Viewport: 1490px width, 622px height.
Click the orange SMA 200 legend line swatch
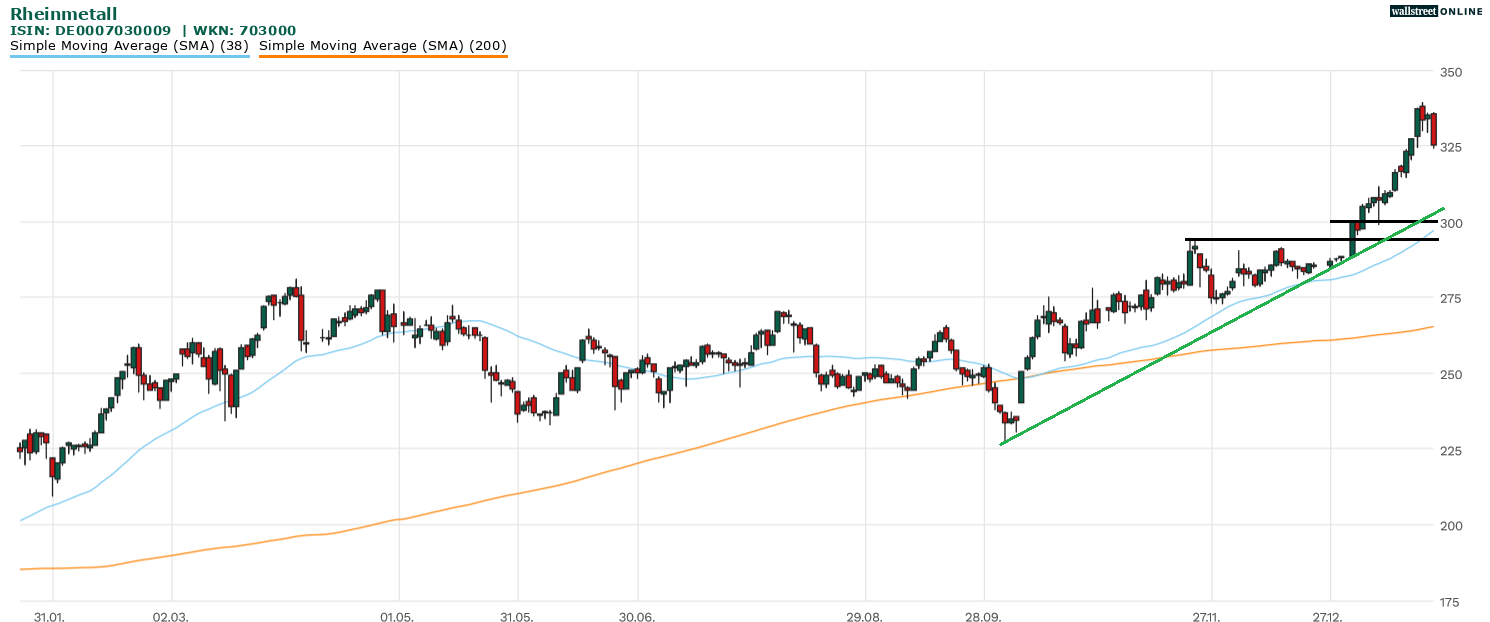coord(382,56)
